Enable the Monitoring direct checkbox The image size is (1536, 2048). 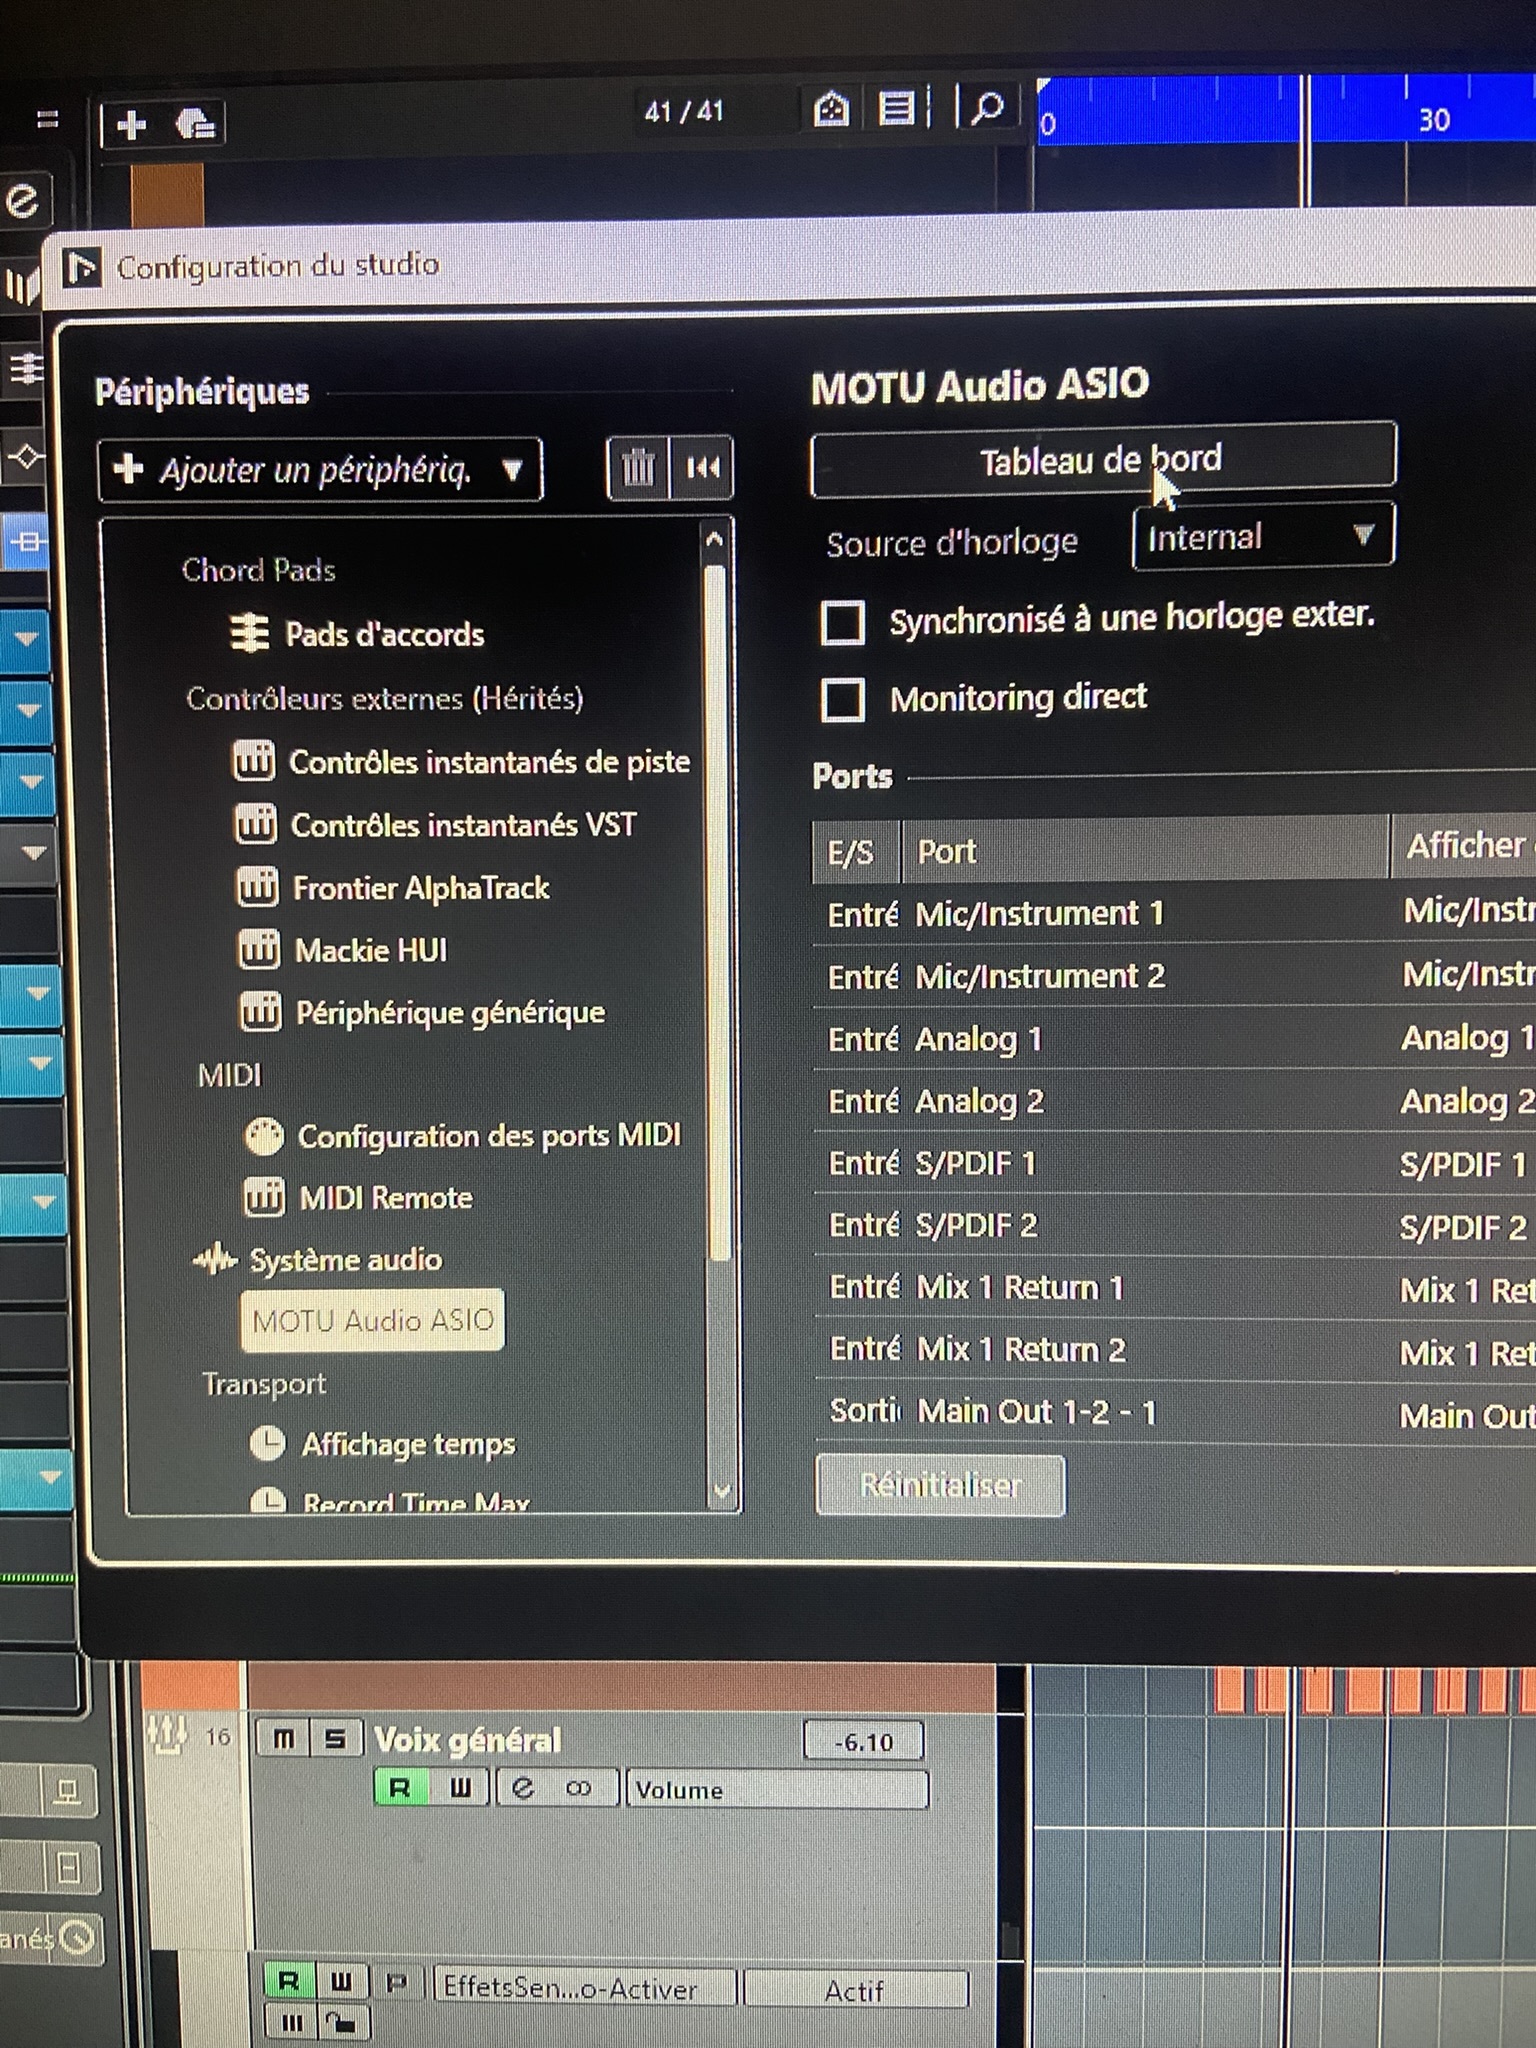(843, 699)
